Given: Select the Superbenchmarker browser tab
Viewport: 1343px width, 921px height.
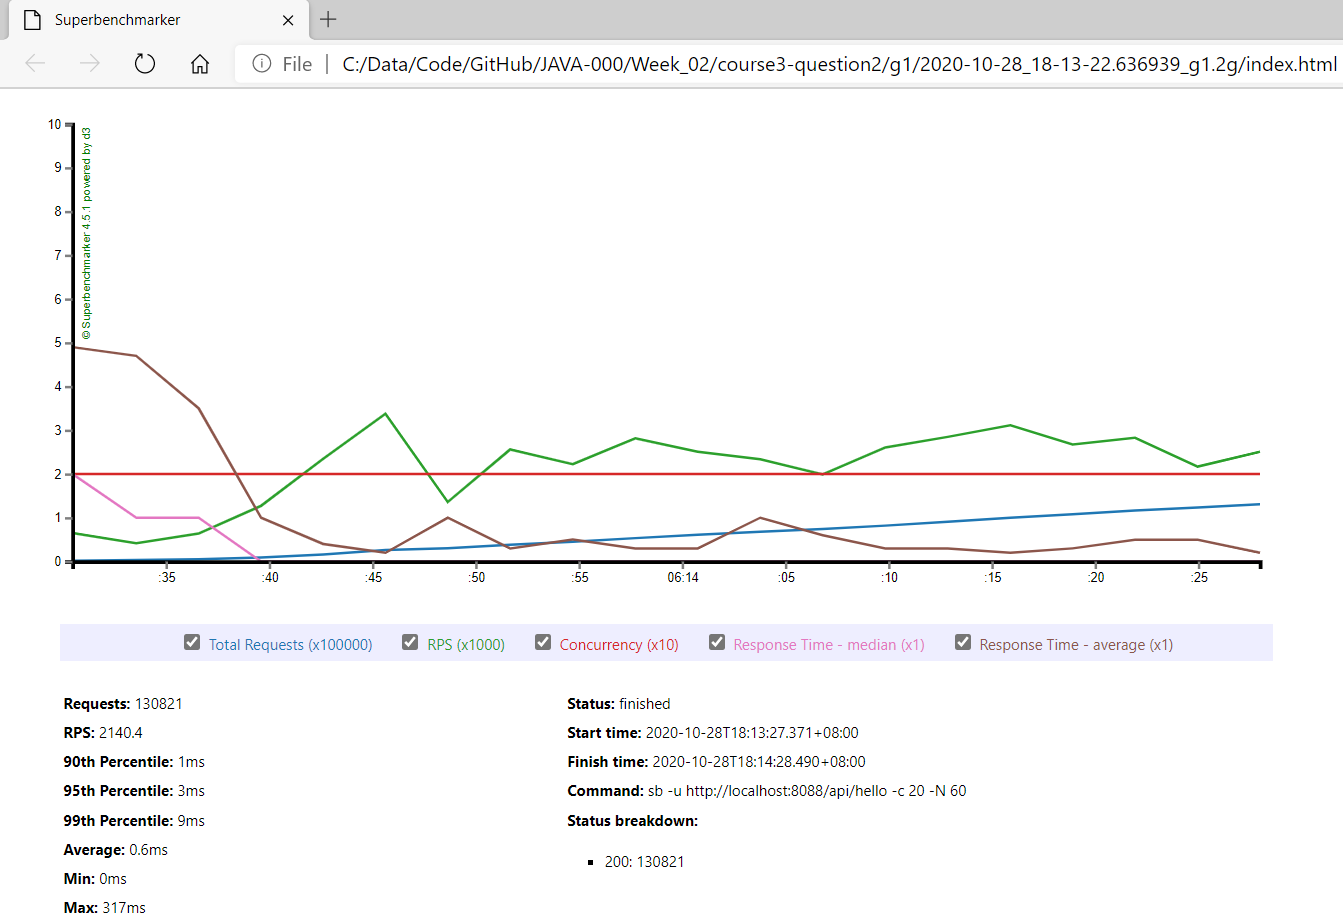Looking at the screenshot, I should 160,20.
